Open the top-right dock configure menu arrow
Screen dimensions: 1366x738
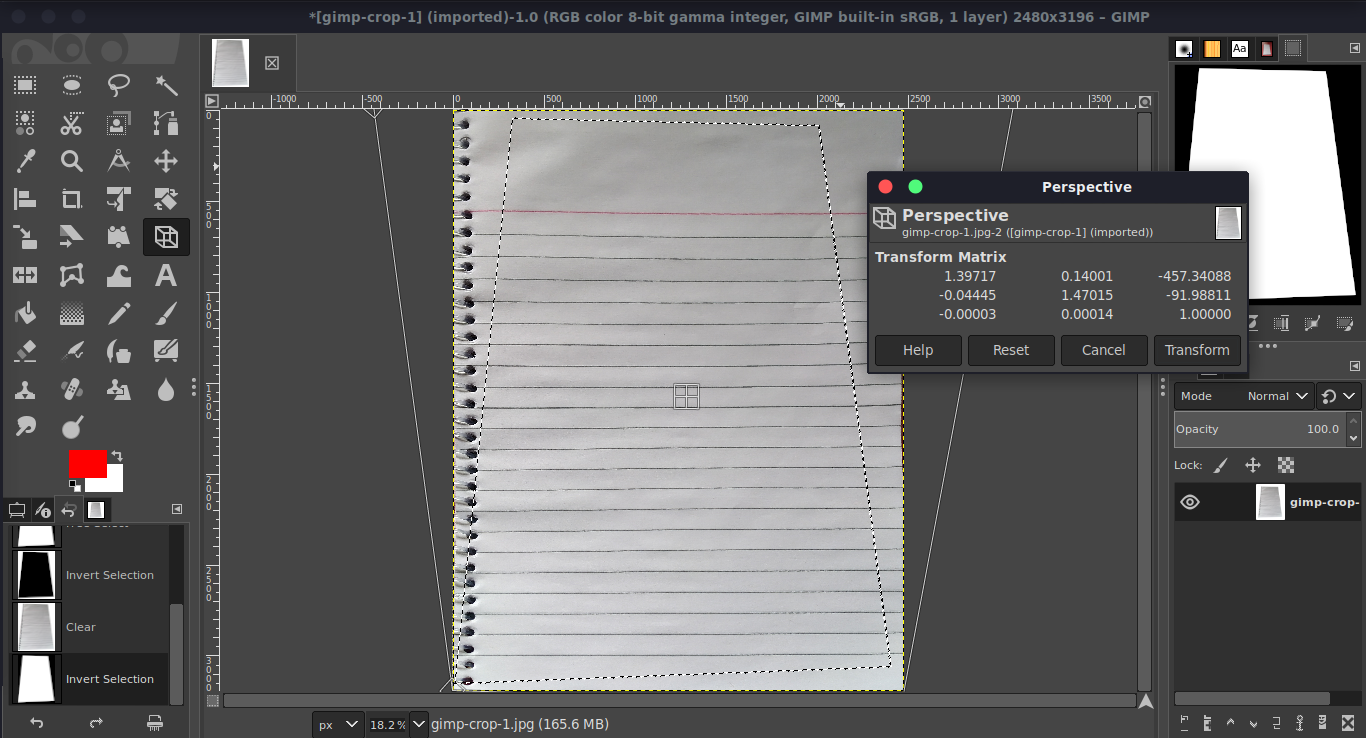point(1355,46)
